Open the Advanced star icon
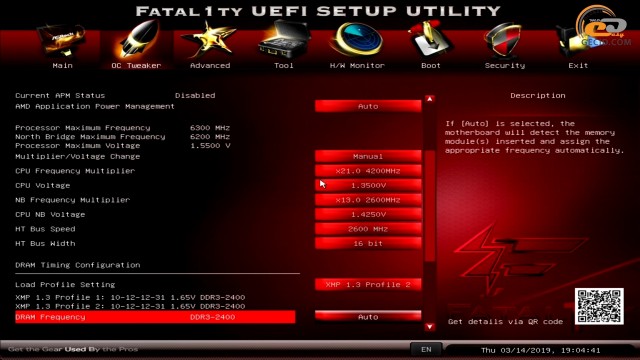This screenshot has width=640, height=360. tap(210, 40)
